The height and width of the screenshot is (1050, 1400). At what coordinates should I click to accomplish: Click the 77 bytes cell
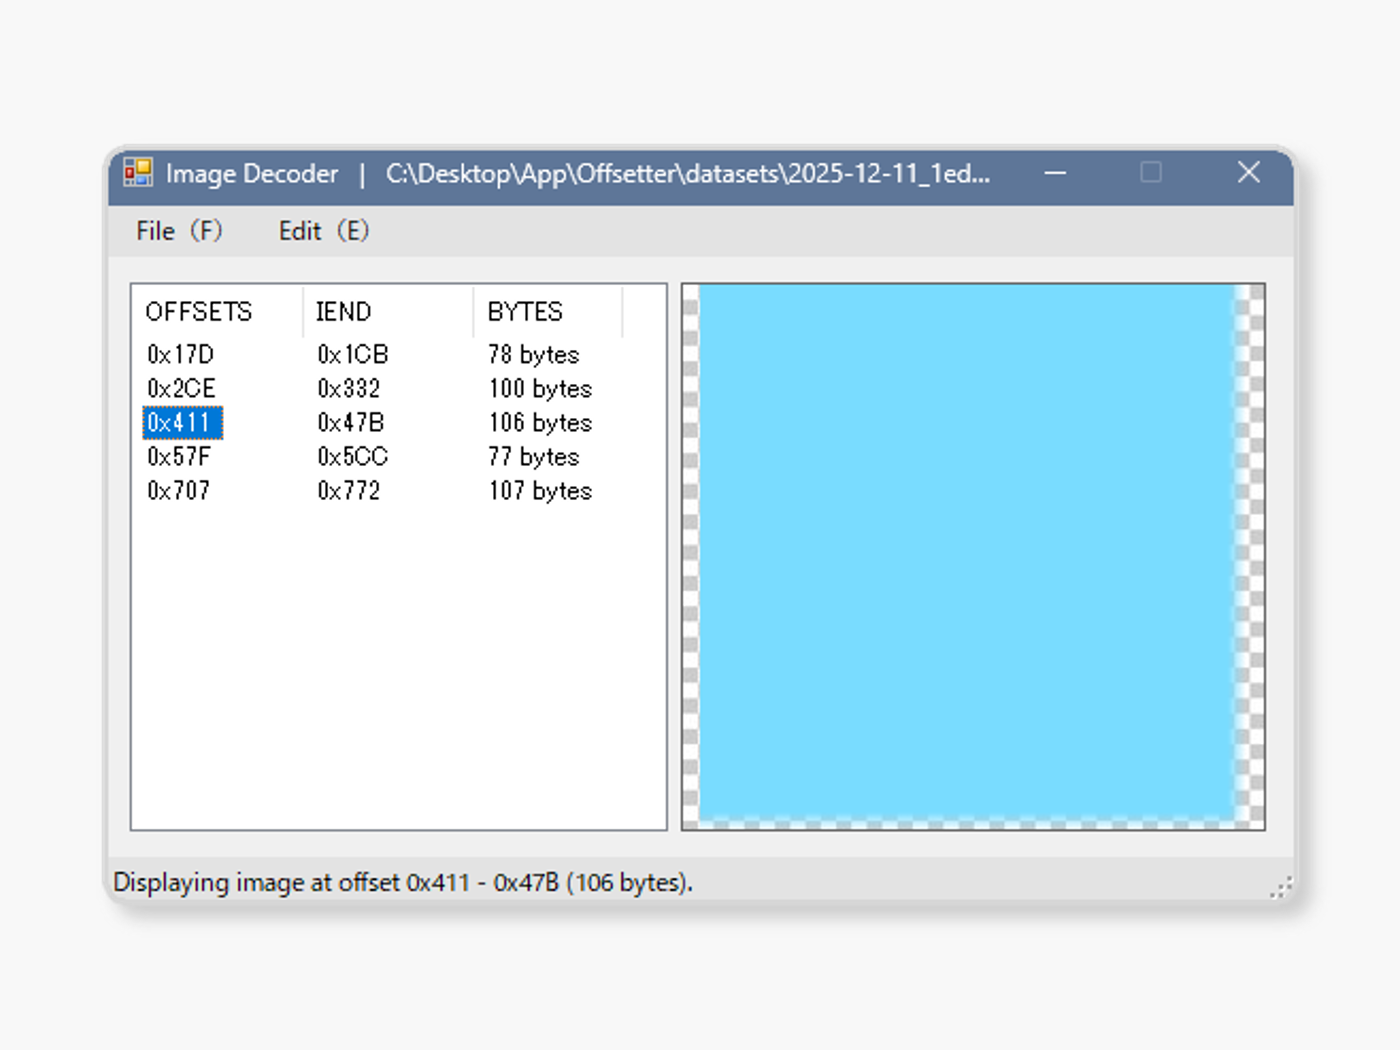click(533, 457)
